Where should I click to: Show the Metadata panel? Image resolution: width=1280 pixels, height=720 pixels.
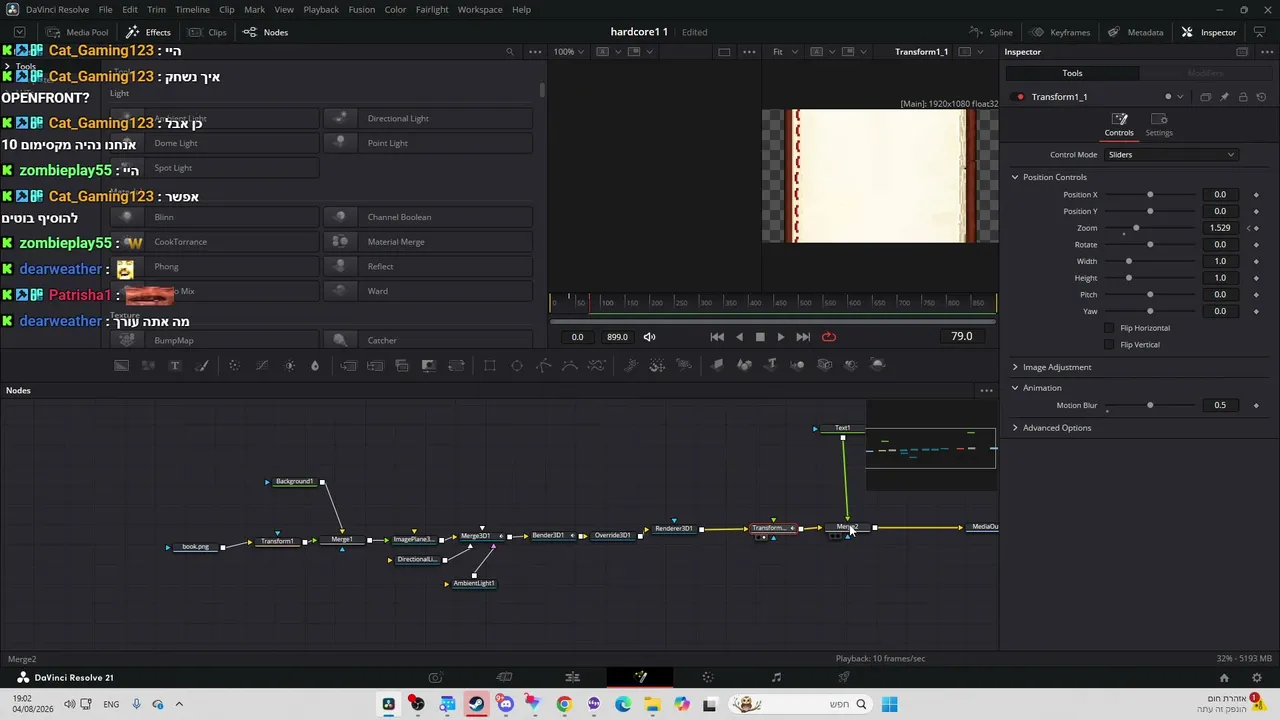(x=1136, y=32)
